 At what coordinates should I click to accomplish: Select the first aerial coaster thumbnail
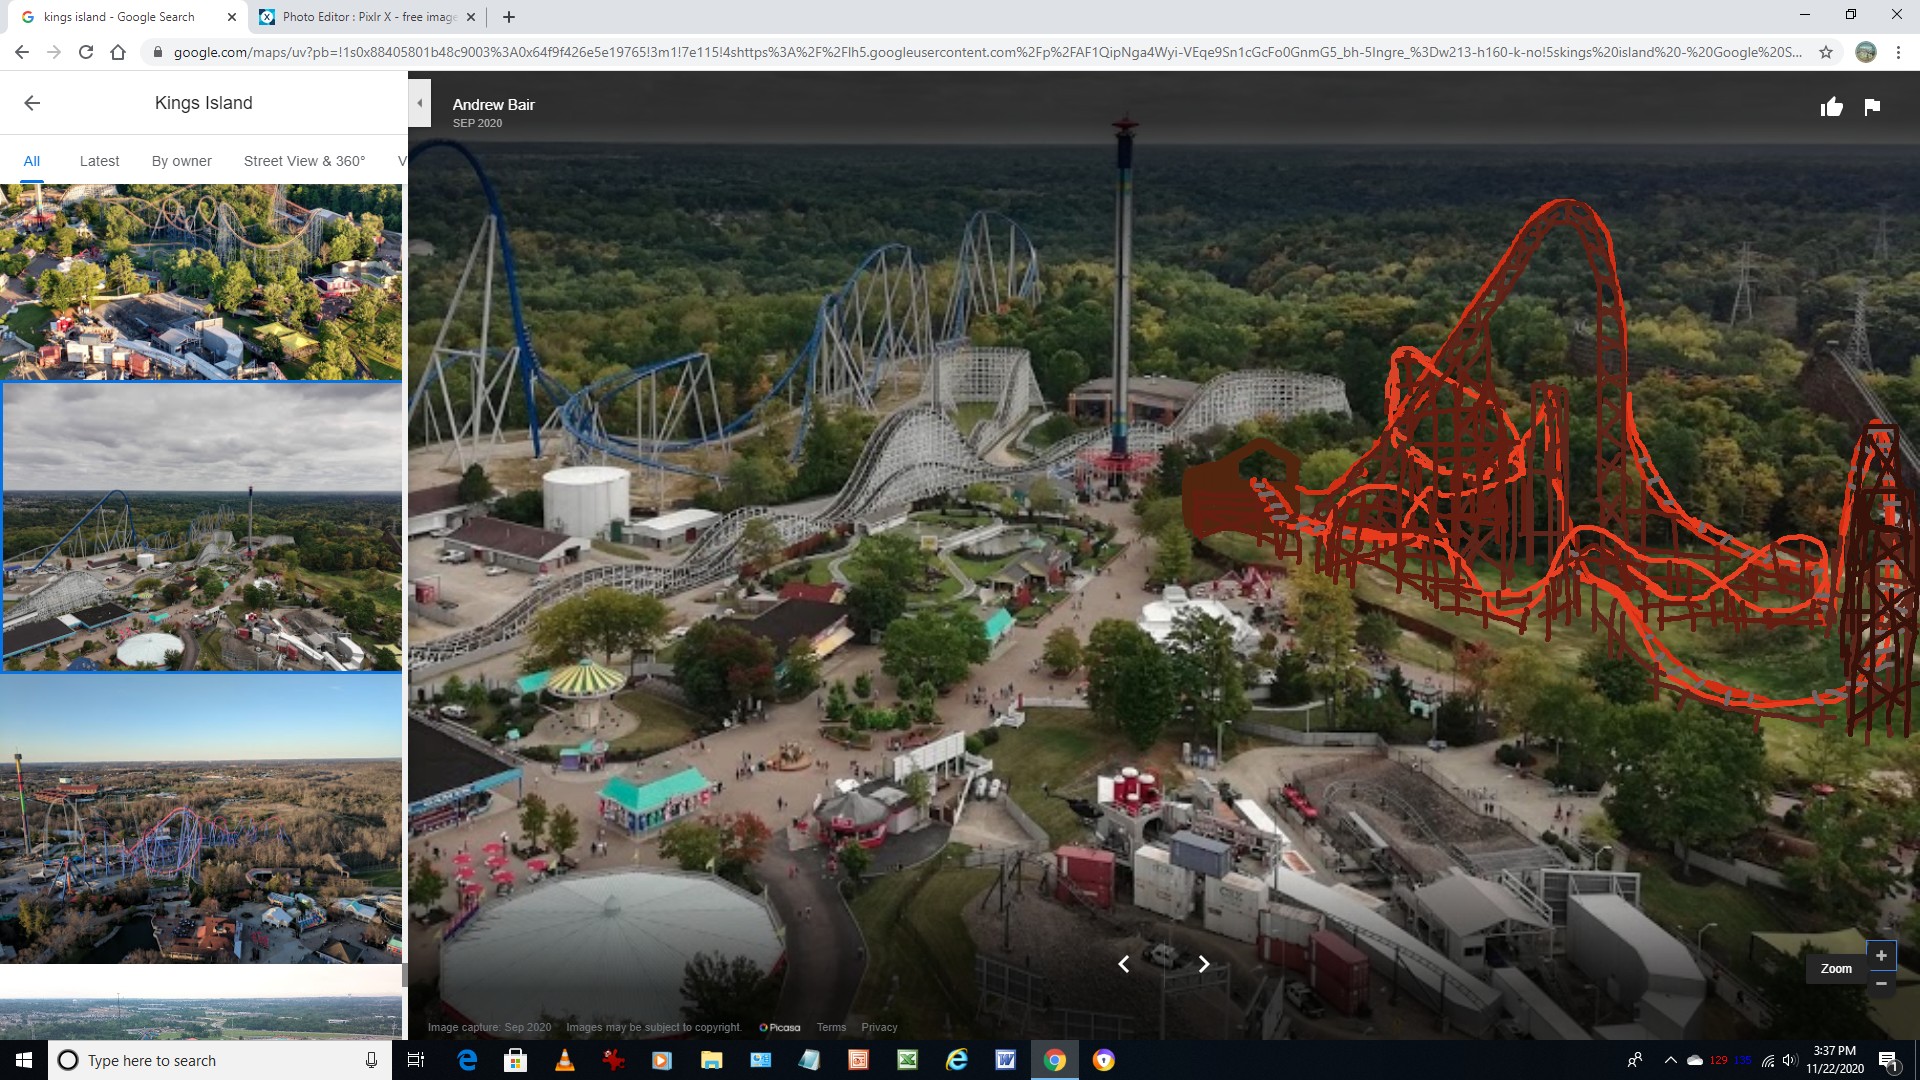click(201, 282)
